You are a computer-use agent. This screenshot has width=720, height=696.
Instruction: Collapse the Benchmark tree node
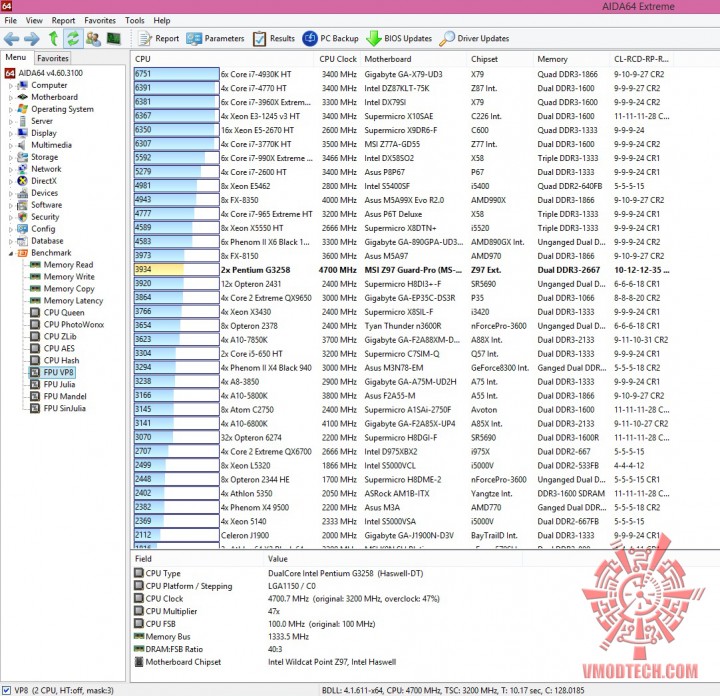(11, 253)
